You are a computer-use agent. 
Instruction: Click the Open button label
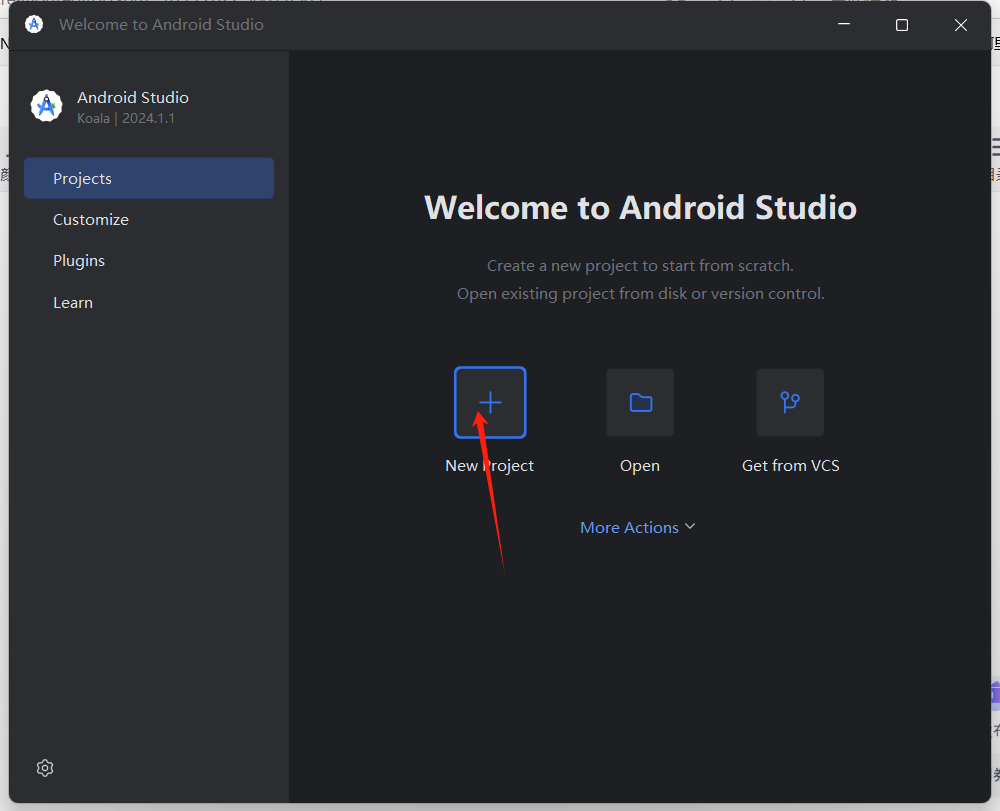point(640,465)
